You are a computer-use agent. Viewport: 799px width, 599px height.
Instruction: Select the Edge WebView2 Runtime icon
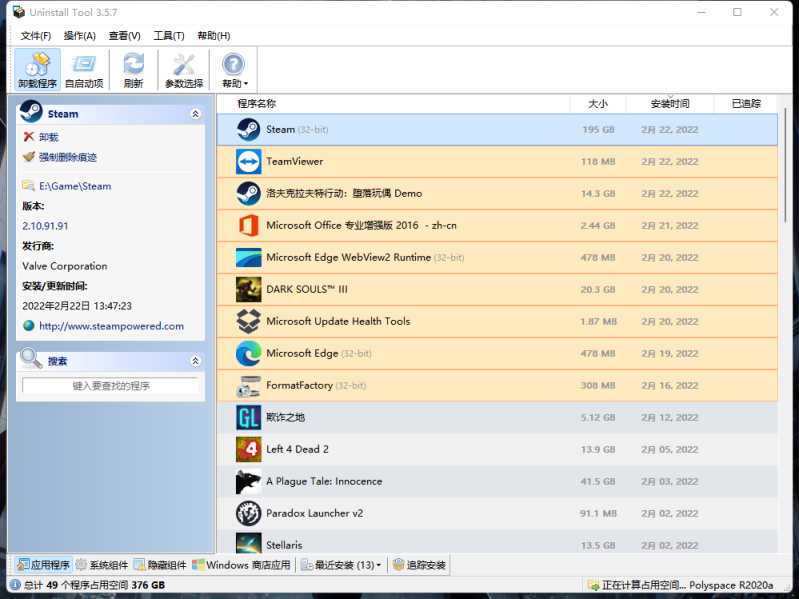click(x=249, y=257)
